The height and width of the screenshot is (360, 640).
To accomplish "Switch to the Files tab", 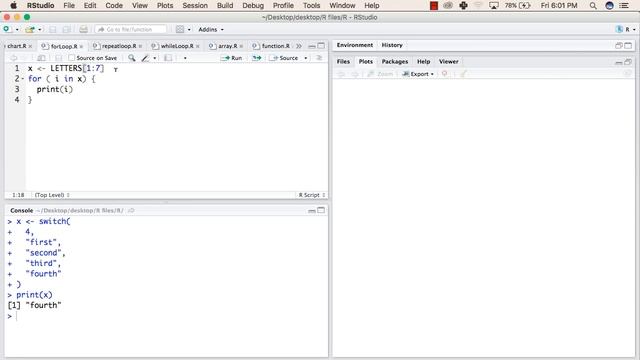I will (343, 61).
